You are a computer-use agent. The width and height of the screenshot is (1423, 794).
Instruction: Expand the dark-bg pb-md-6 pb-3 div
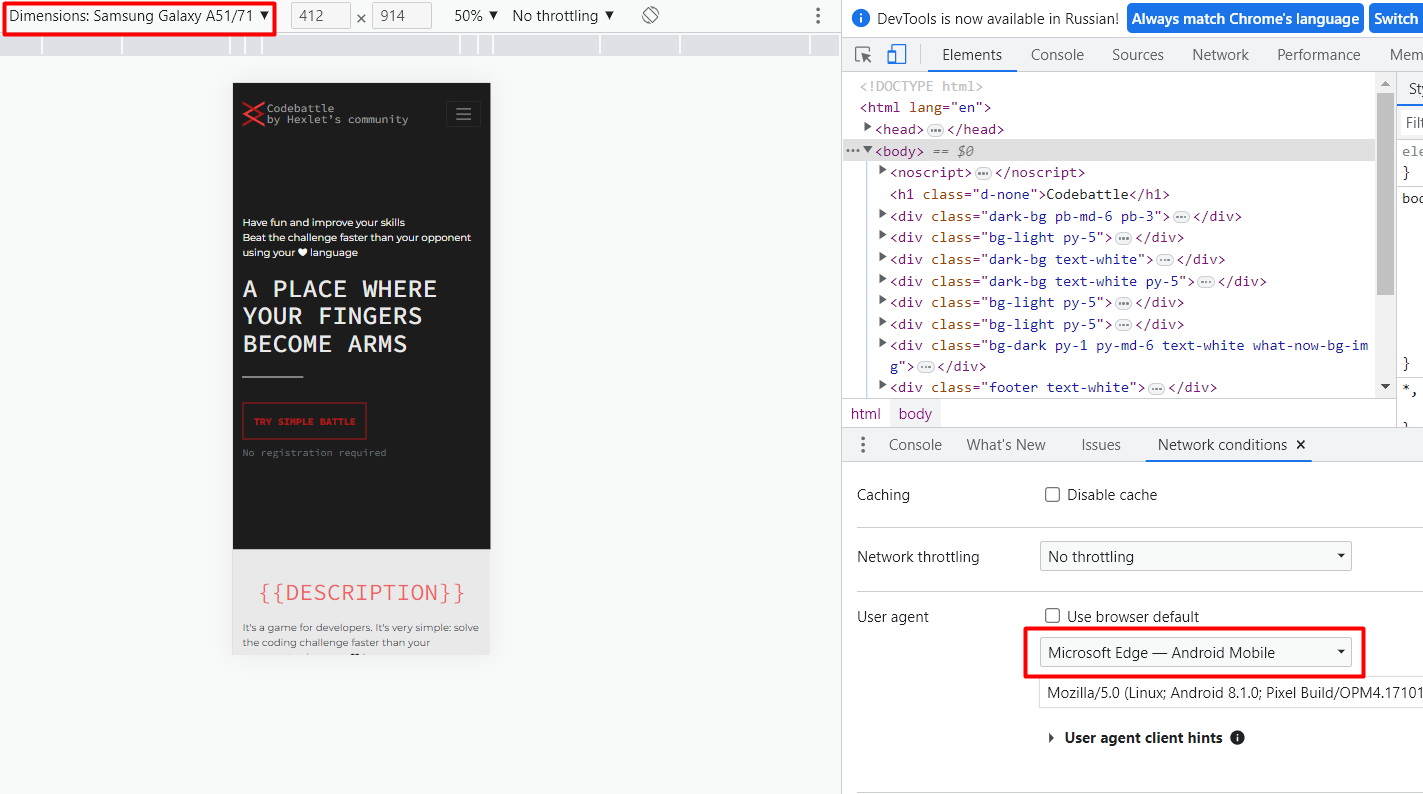point(883,215)
